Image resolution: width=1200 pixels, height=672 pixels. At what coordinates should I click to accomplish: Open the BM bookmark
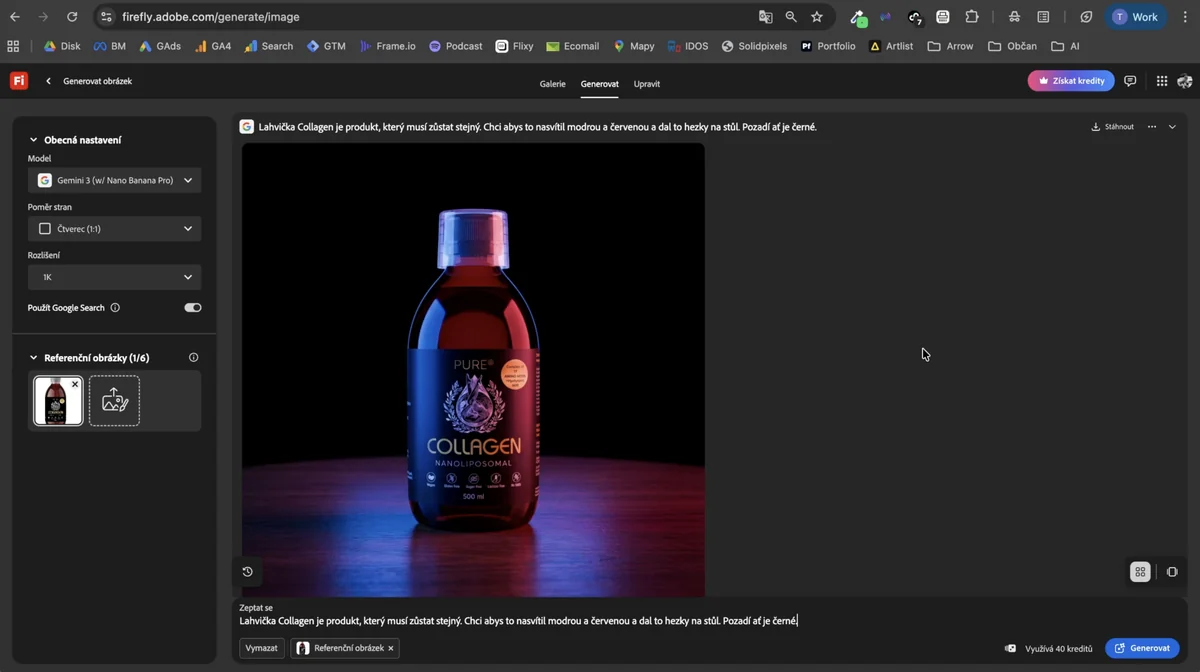(109, 46)
